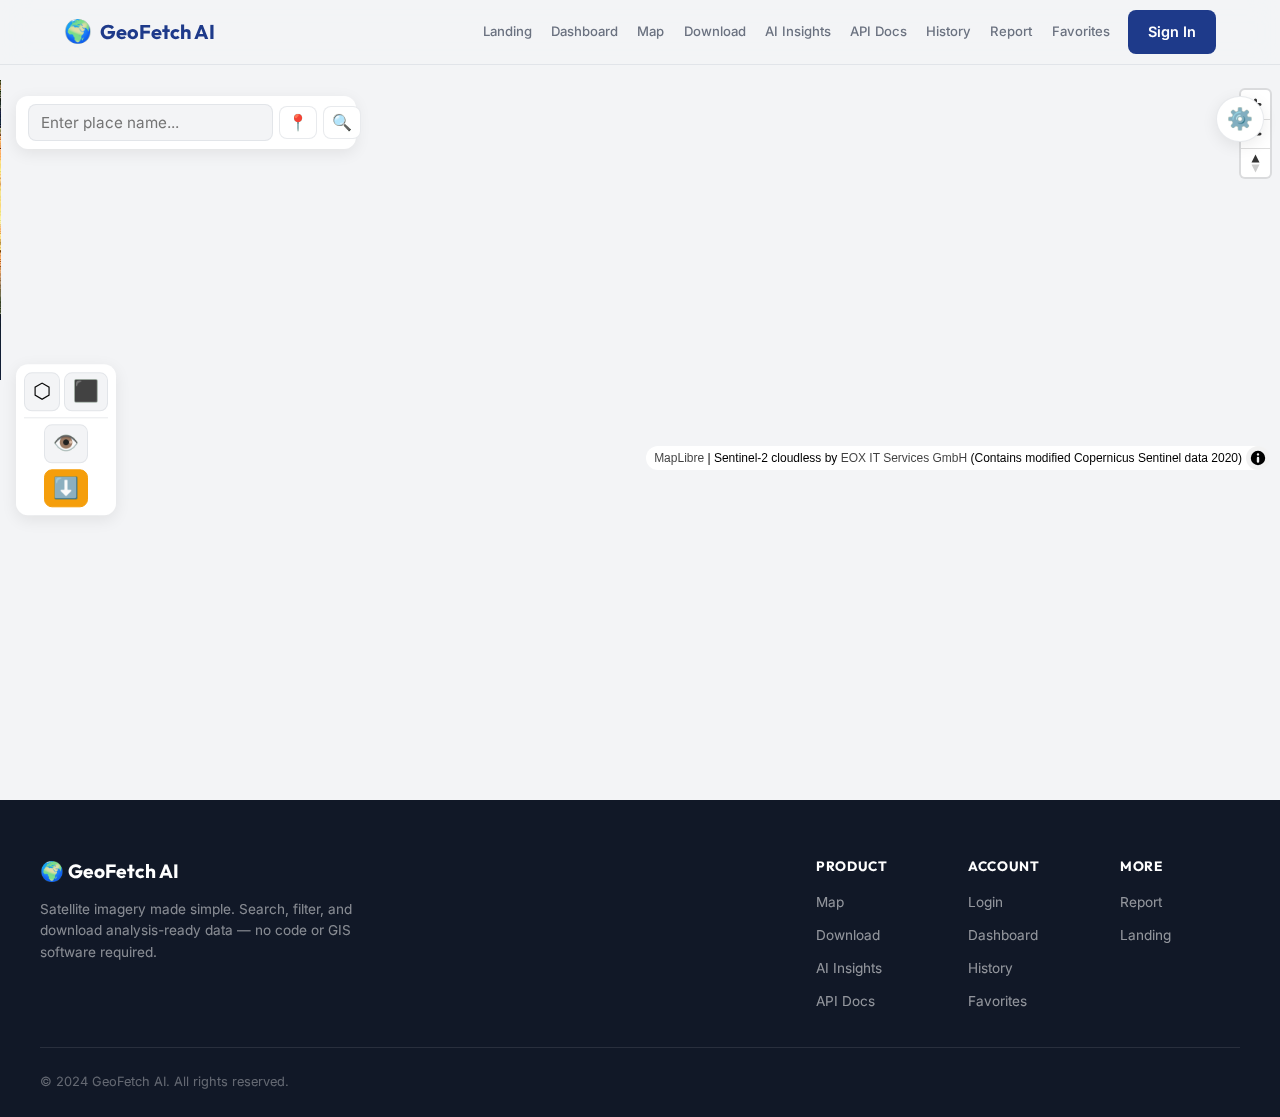Focus the Enter place name field
1280x1117 pixels.
tap(150, 123)
